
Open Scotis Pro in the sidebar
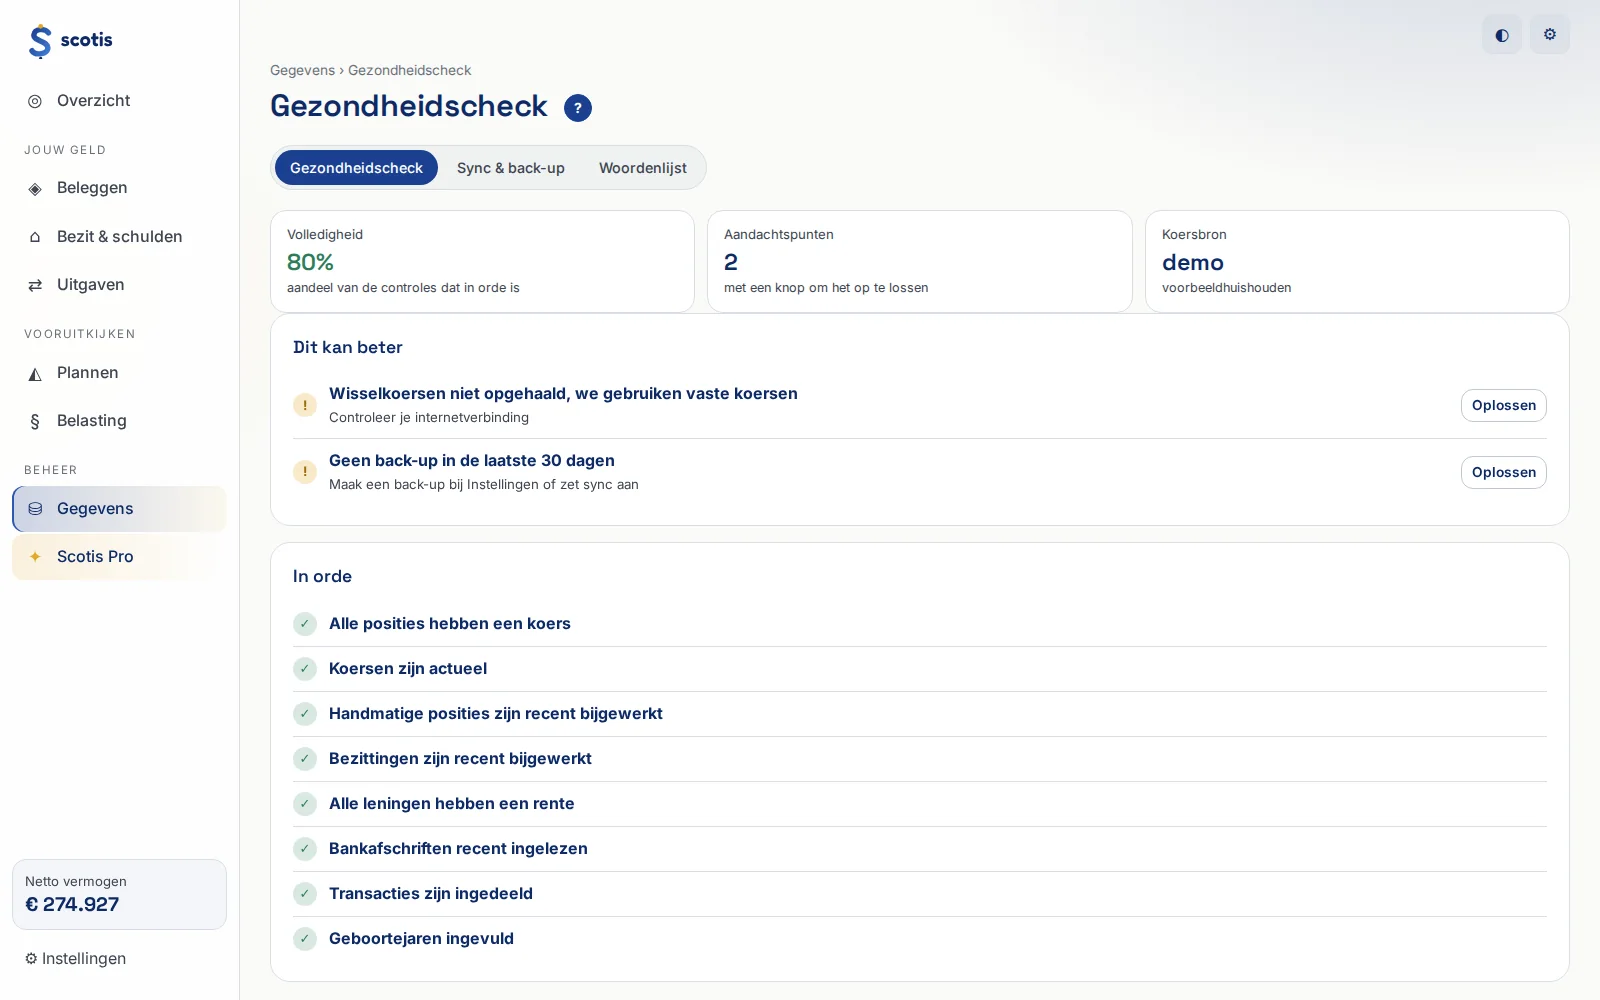tap(119, 557)
